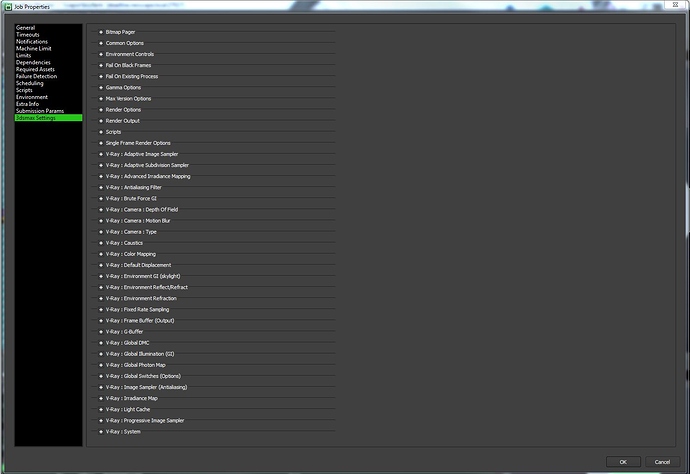690x474 pixels.
Task: Click the Job Properties window icon
Action: point(7,5)
